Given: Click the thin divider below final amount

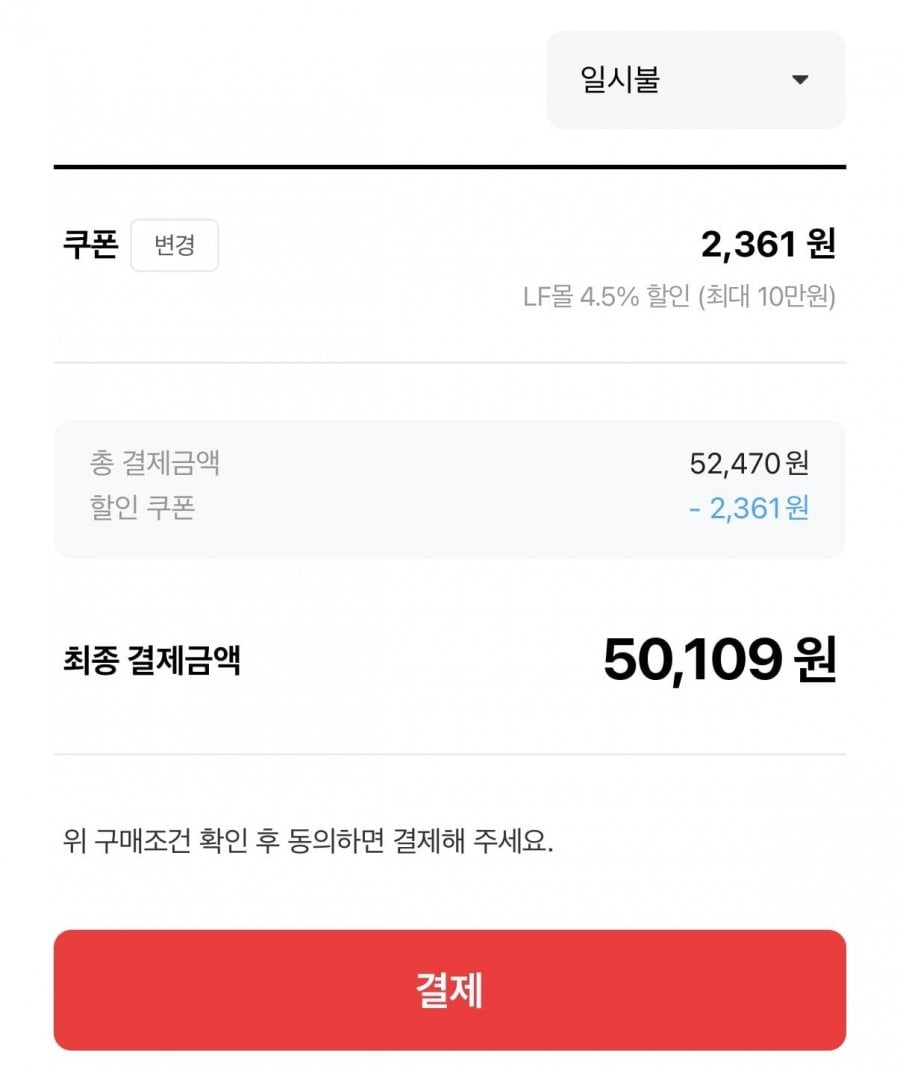Looking at the screenshot, I should tap(450, 754).
